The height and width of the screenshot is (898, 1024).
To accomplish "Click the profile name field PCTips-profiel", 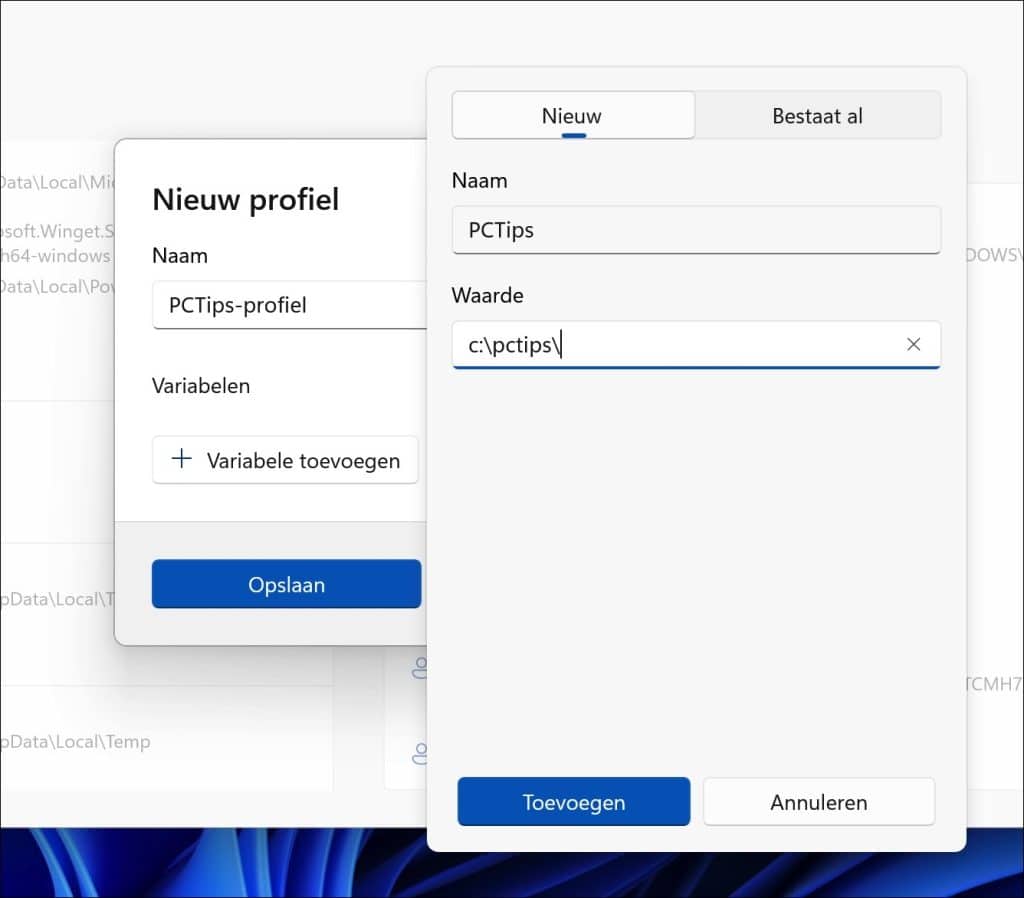I will 290,305.
